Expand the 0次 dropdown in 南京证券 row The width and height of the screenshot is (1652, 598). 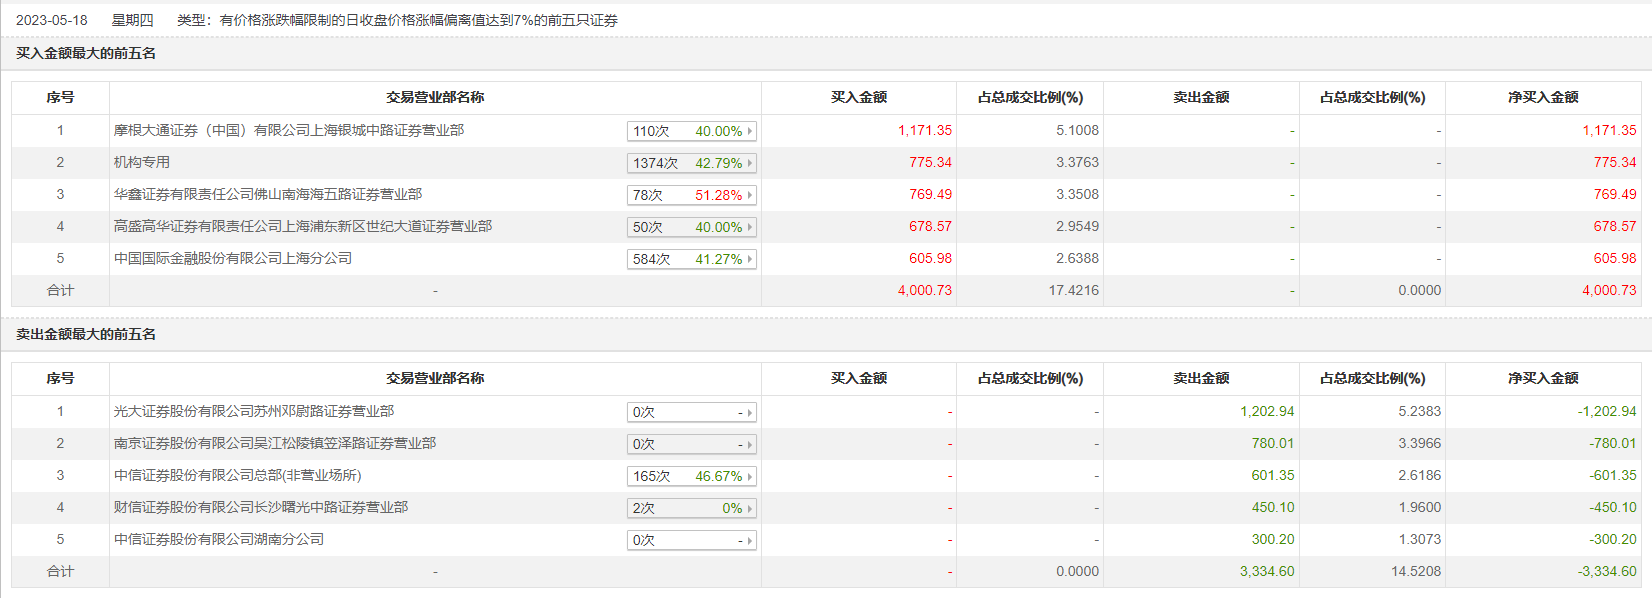coord(692,444)
